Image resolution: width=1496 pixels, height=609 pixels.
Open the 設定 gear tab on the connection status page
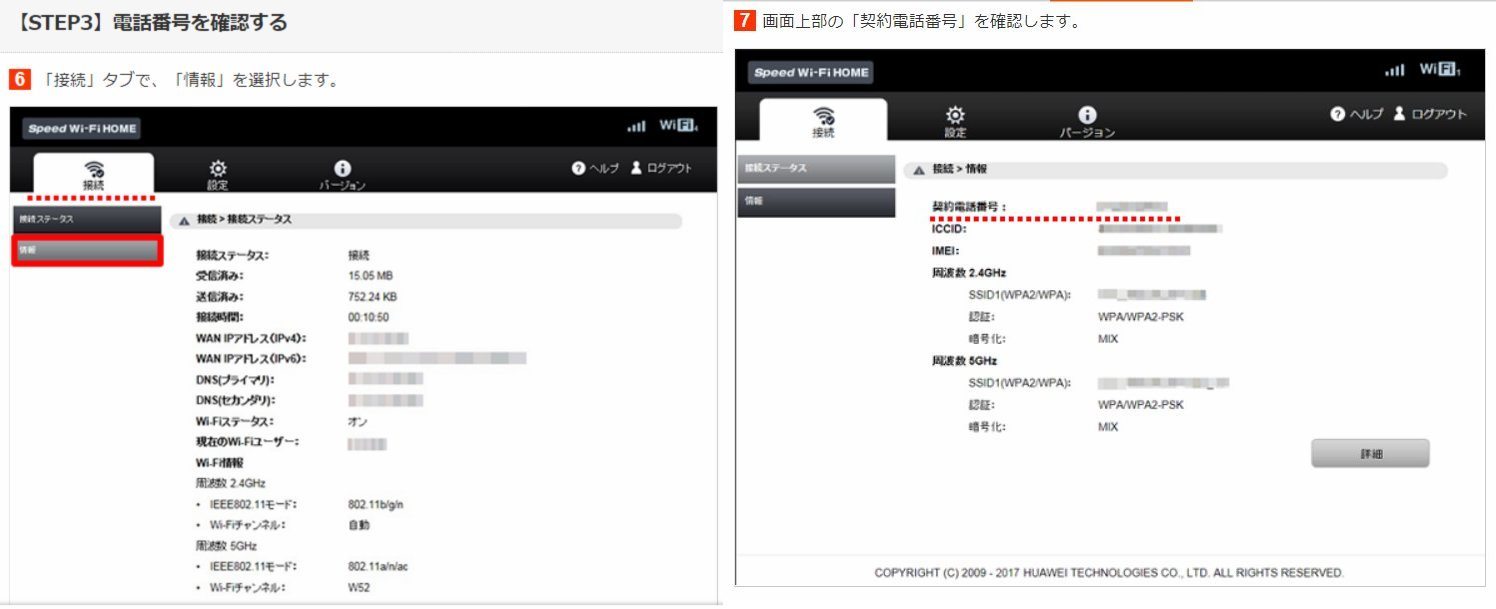pos(217,174)
